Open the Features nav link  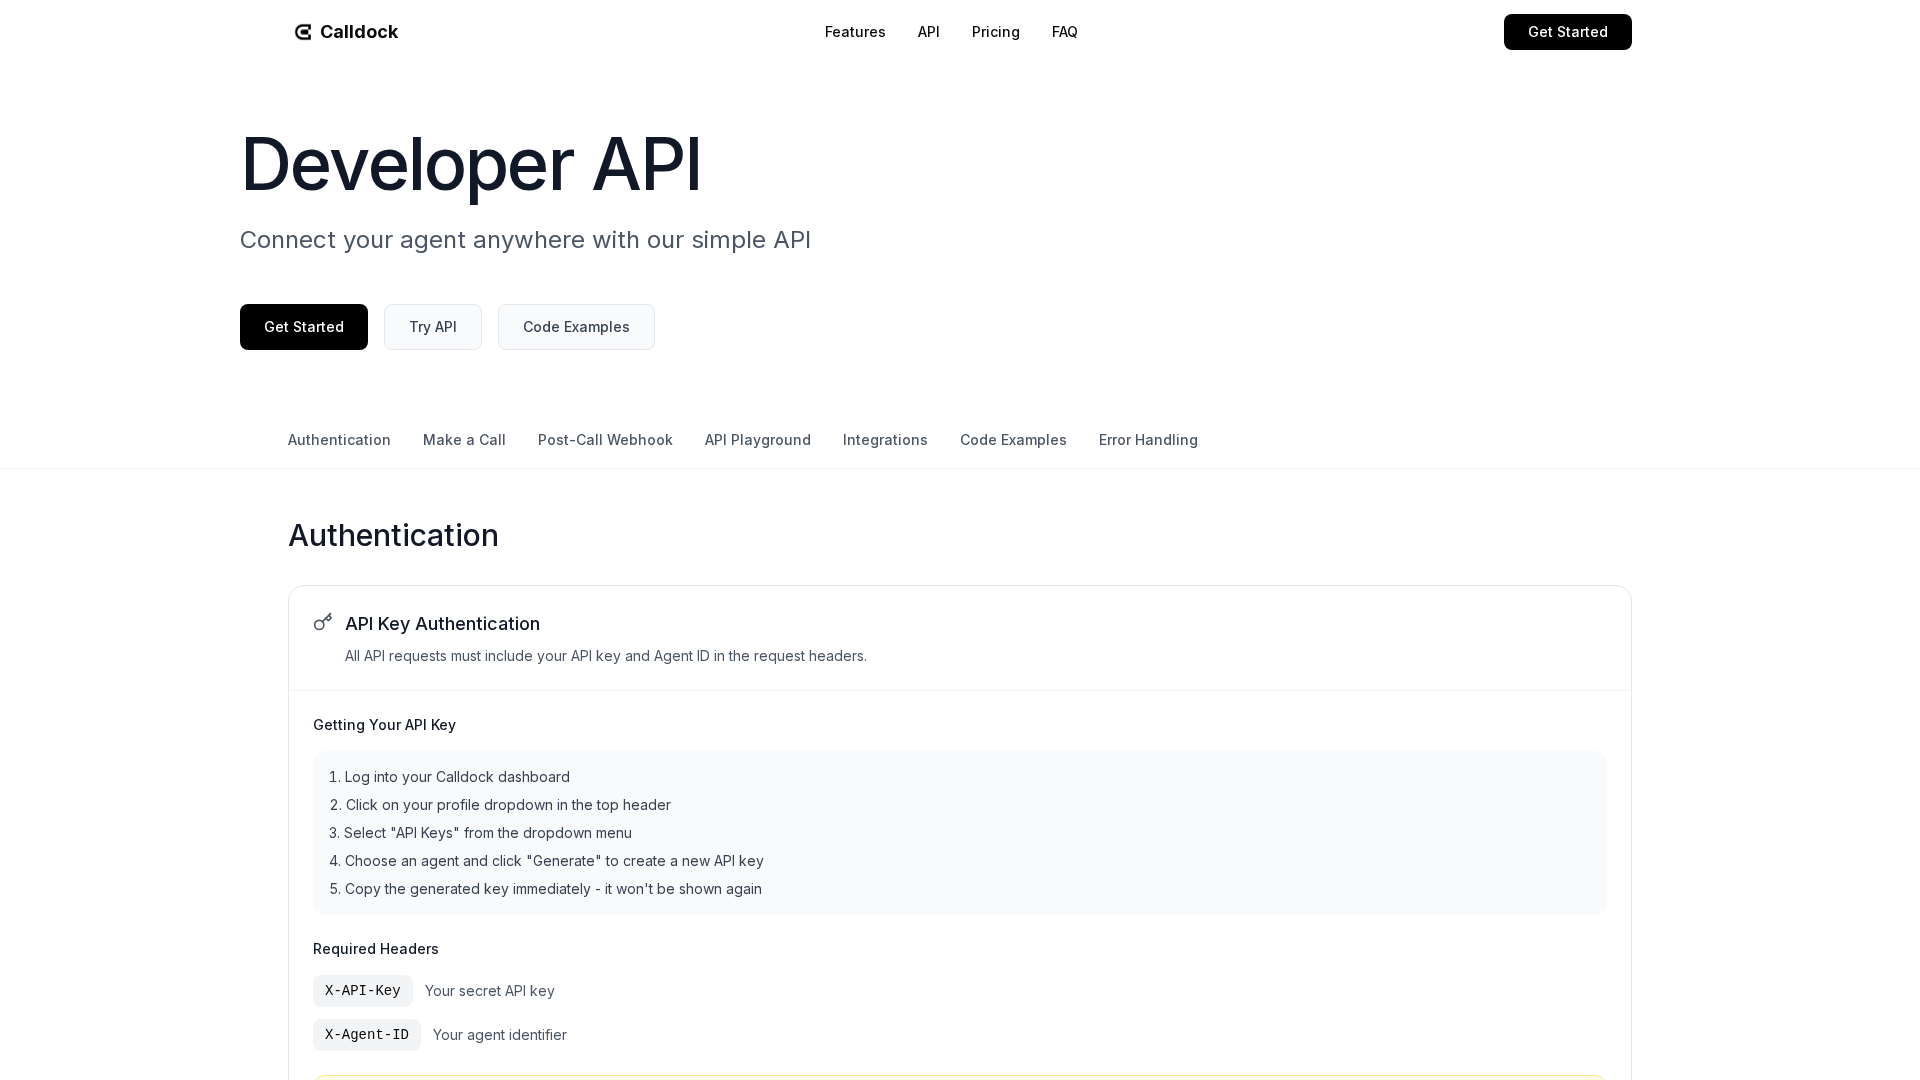click(855, 32)
